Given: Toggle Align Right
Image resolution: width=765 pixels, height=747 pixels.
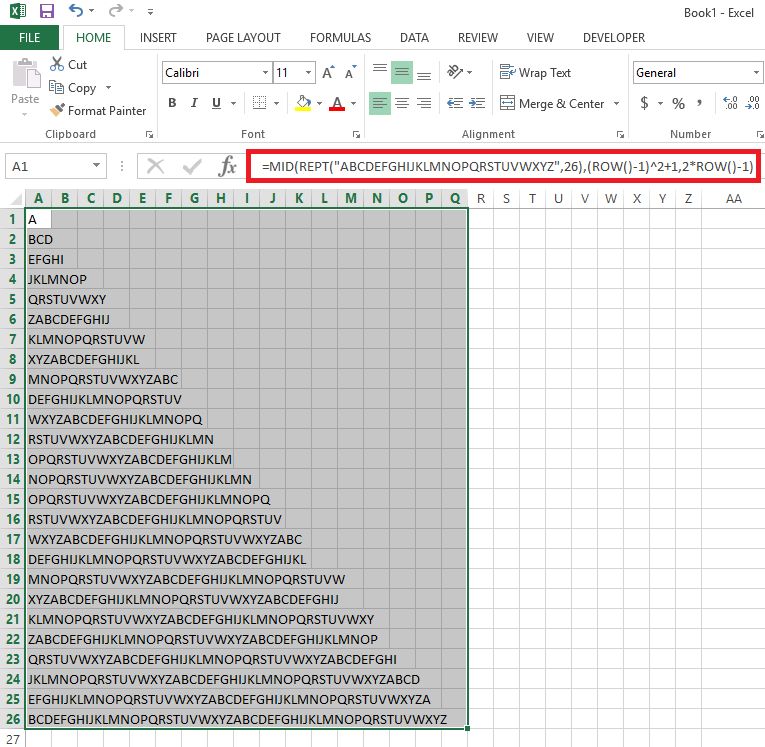Looking at the screenshot, I should (x=424, y=103).
